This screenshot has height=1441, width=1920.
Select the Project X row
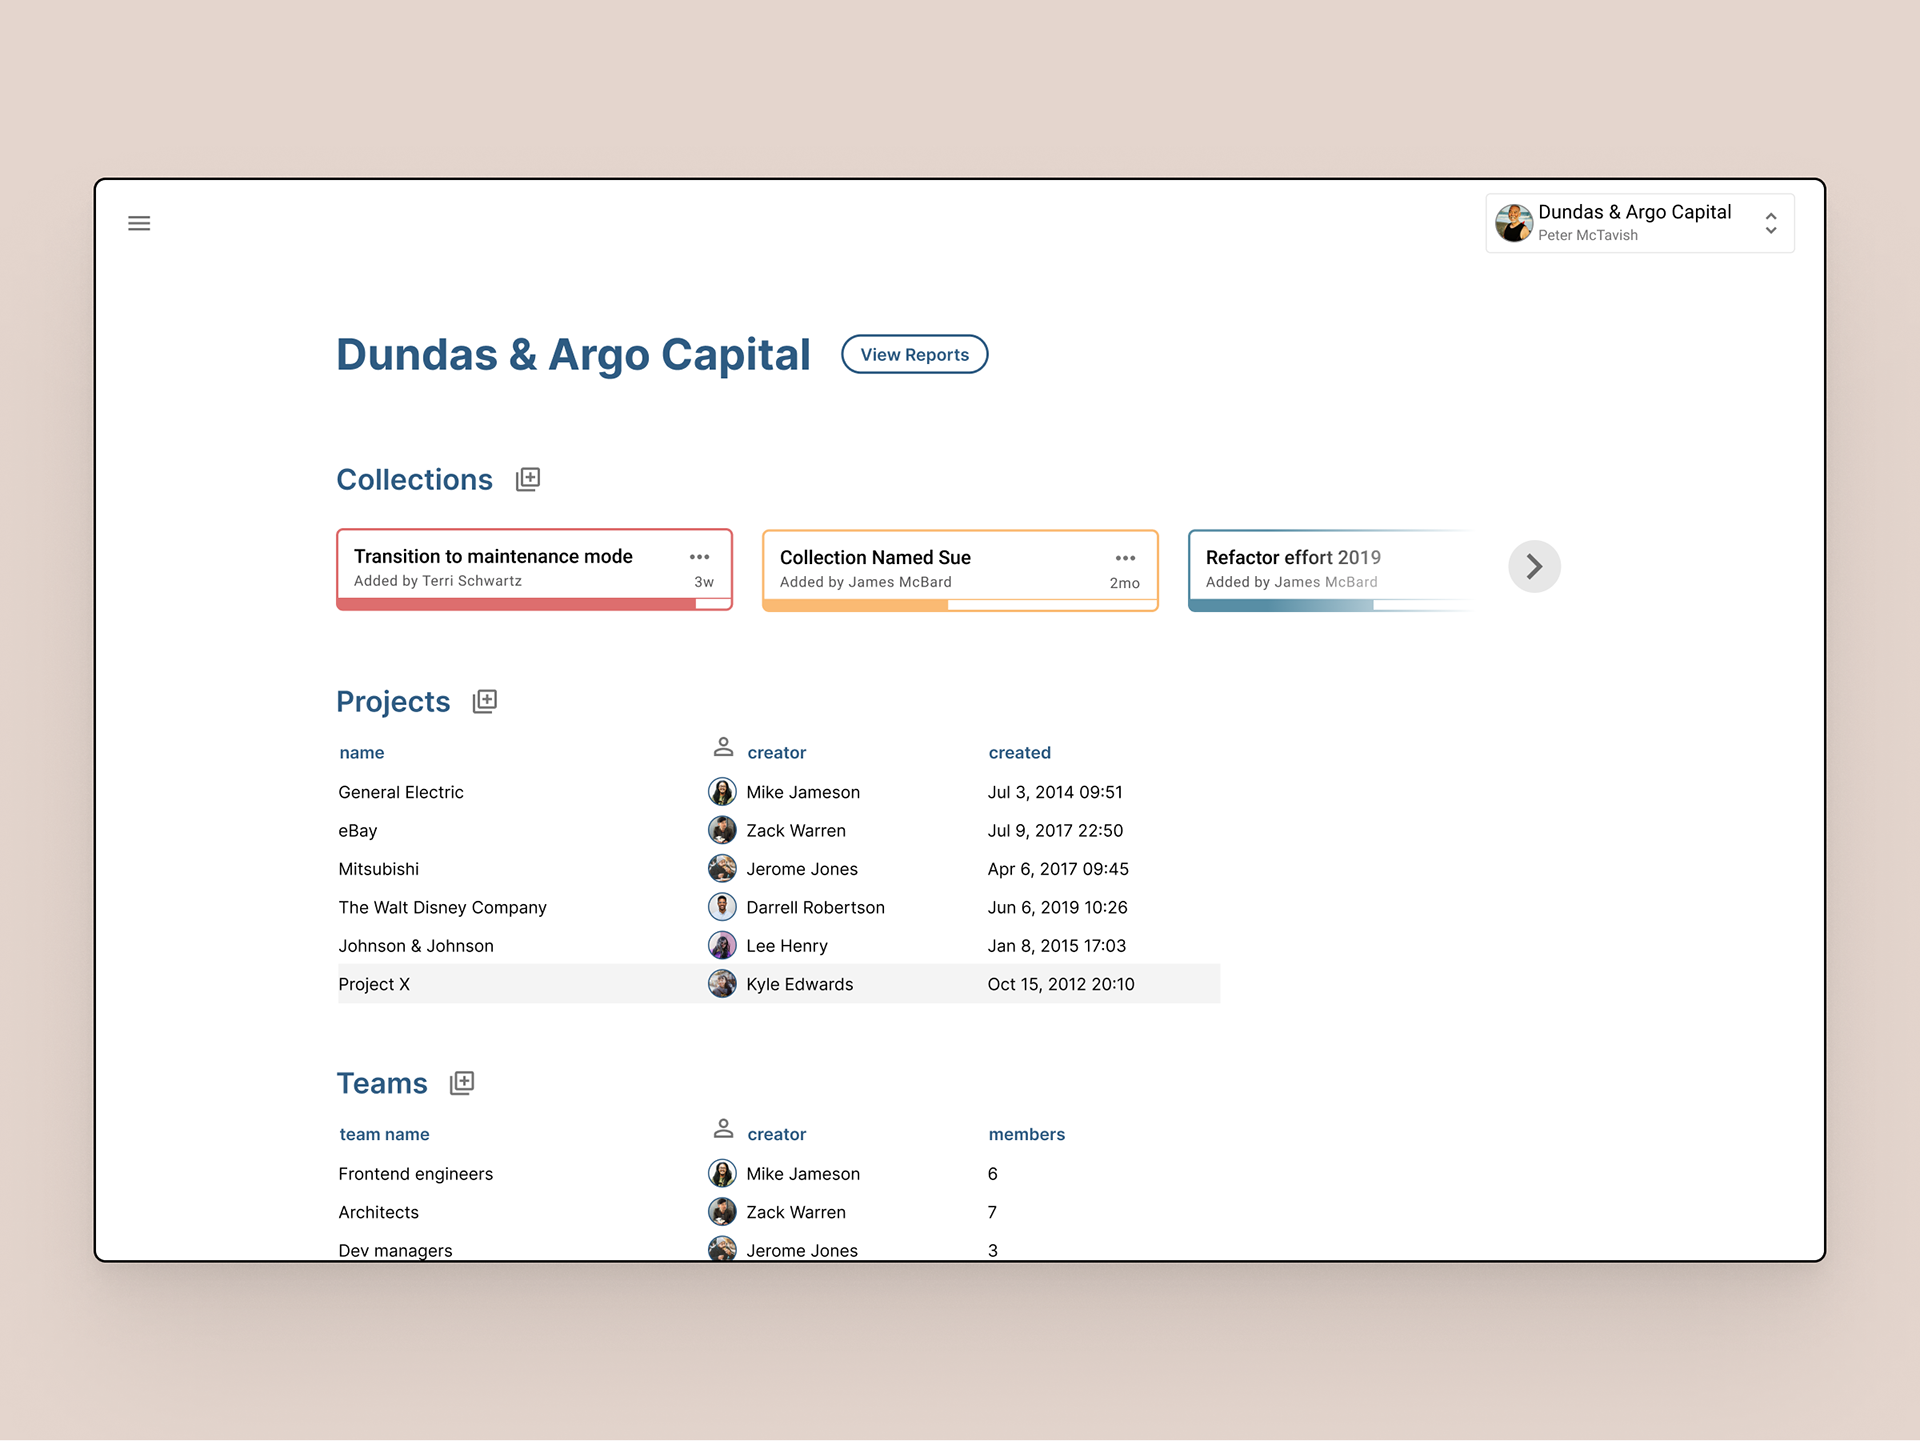779,984
